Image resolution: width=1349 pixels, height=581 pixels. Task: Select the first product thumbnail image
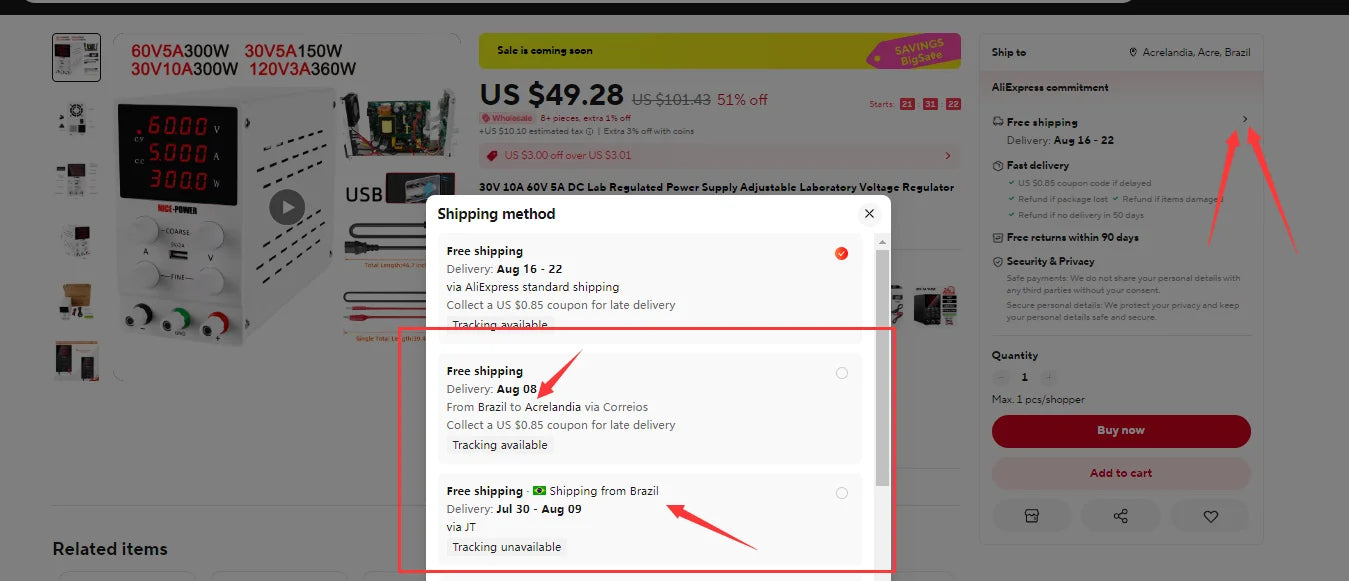pyautogui.click(x=76, y=58)
